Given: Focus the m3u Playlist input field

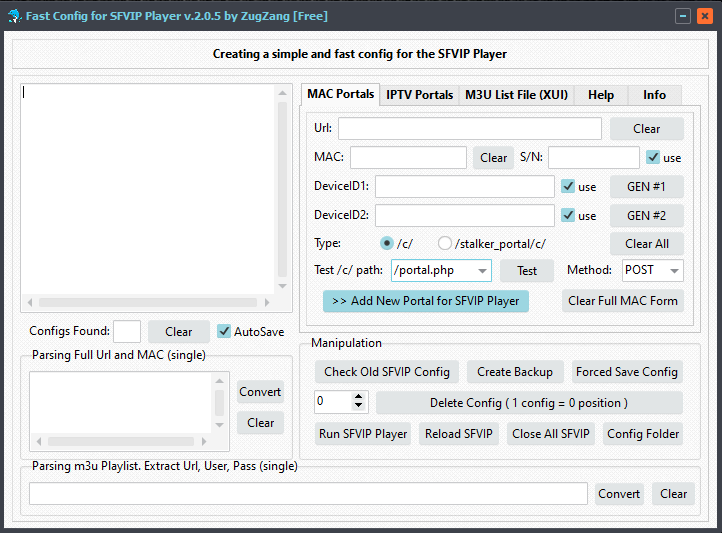Looking at the screenshot, I should pyautogui.click(x=309, y=493).
